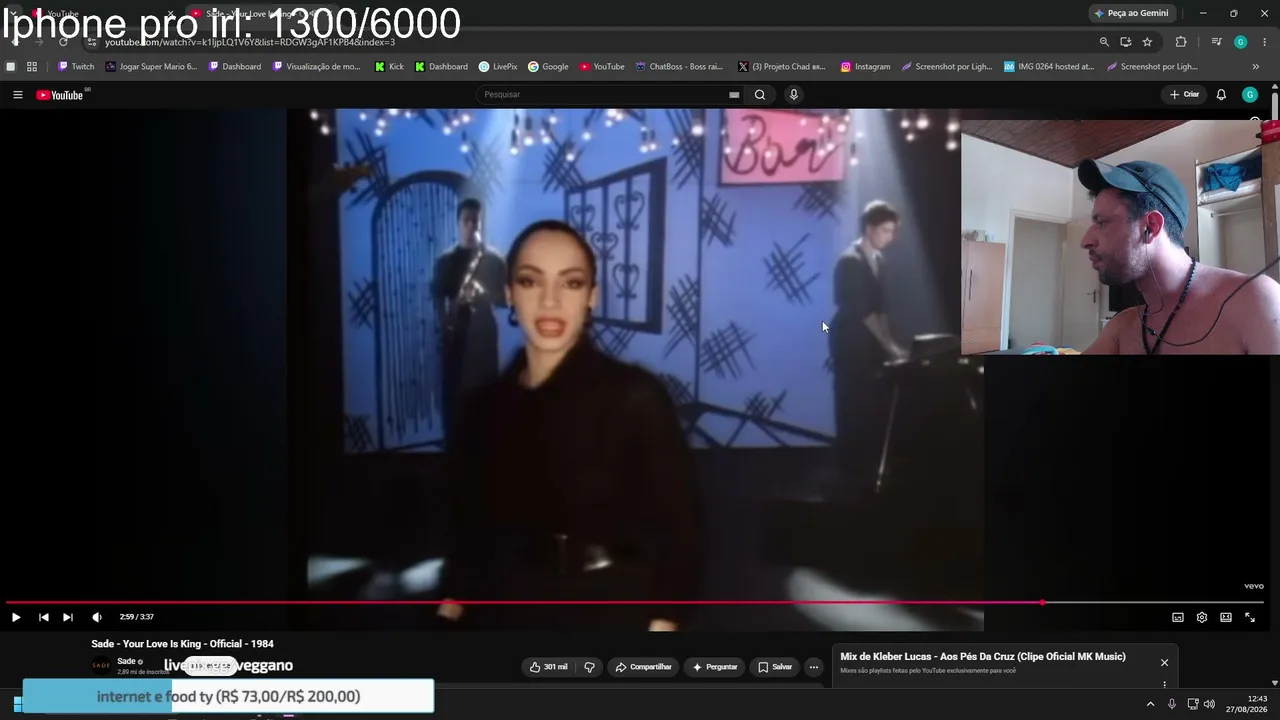This screenshot has height=720, width=1280.
Task: Open the IMG 0264 hosted at bookmark
Action: click(1049, 67)
